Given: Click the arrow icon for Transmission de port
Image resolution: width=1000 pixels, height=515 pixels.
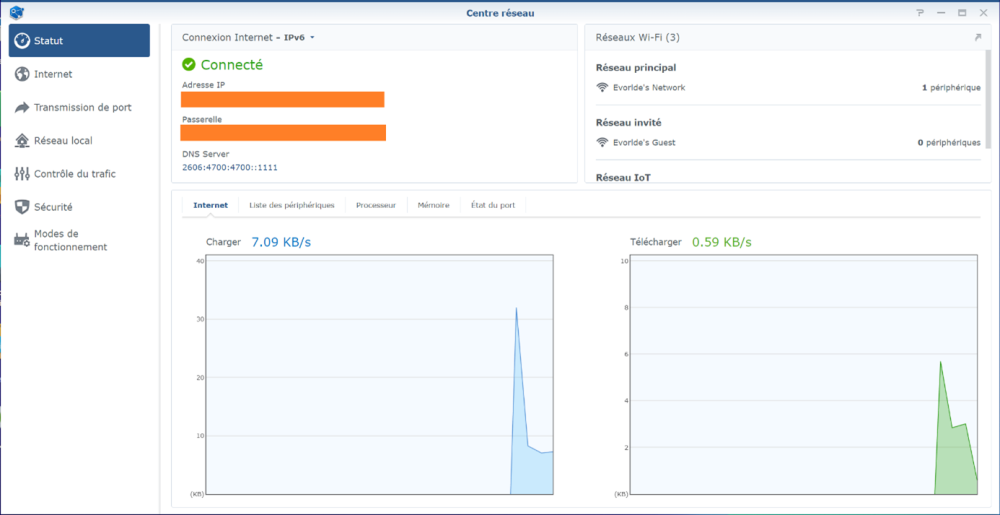Looking at the screenshot, I should [22, 107].
